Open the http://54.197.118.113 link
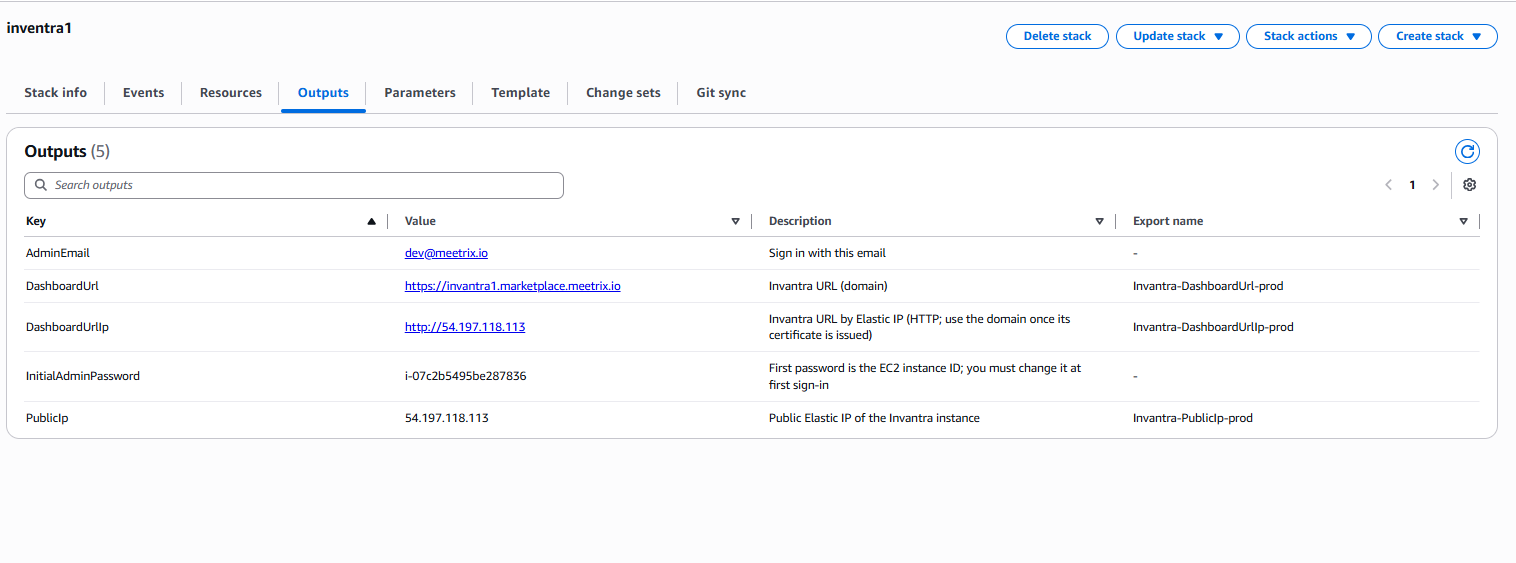Screen dimensions: 1516x563 [465, 327]
